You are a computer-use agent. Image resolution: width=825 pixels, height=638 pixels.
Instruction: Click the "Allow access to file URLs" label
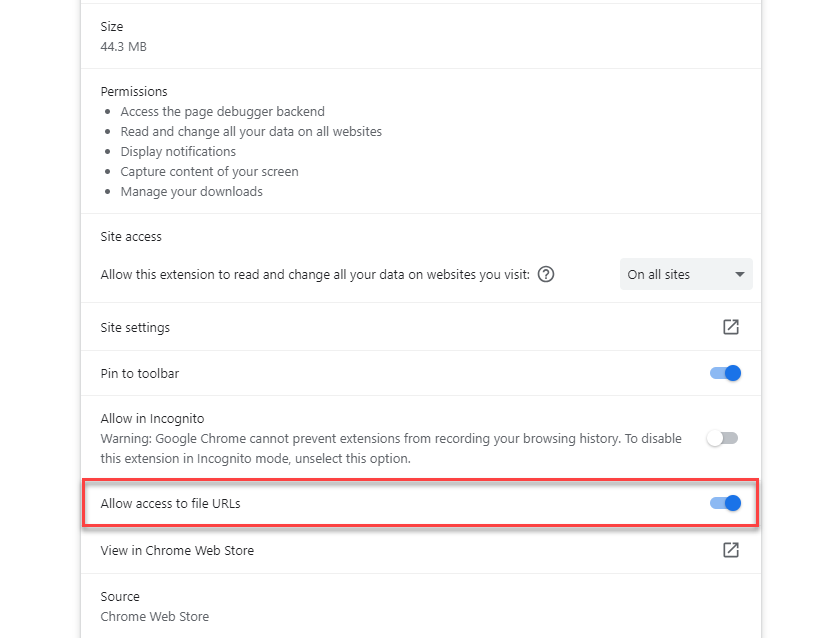pyautogui.click(x=170, y=503)
